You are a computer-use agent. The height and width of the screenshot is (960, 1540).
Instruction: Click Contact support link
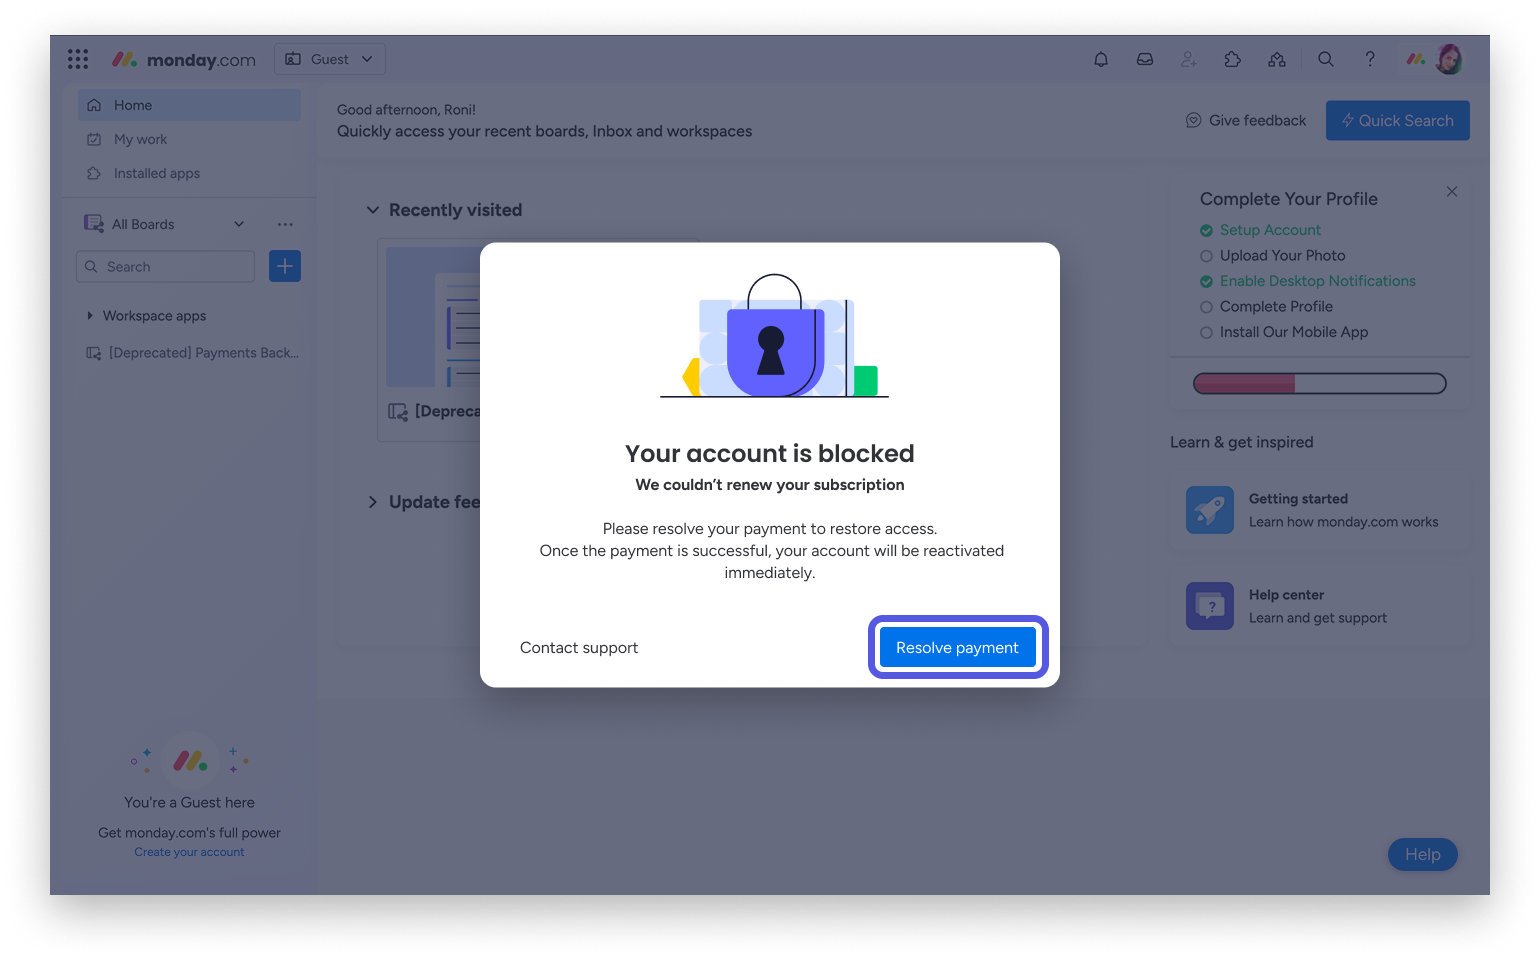pyautogui.click(x=579, y=648)
